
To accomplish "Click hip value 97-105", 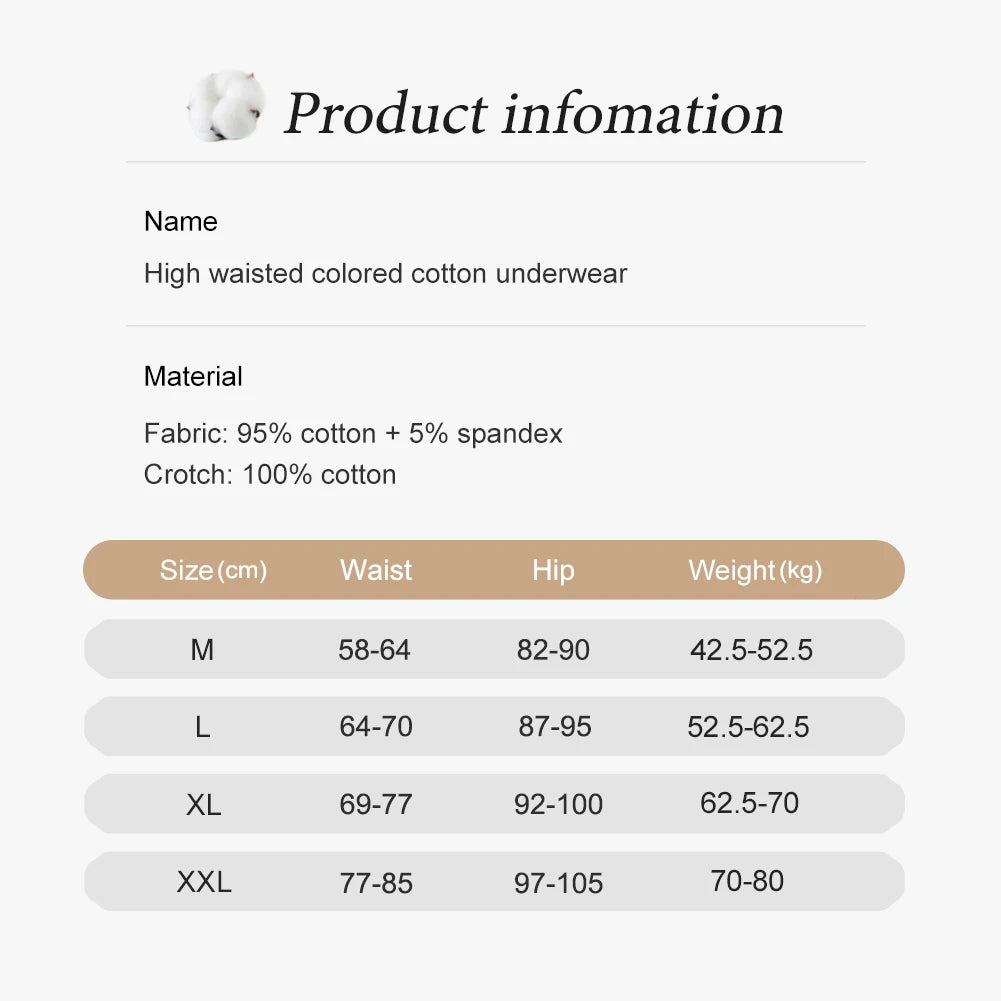I will pos(558,883).
